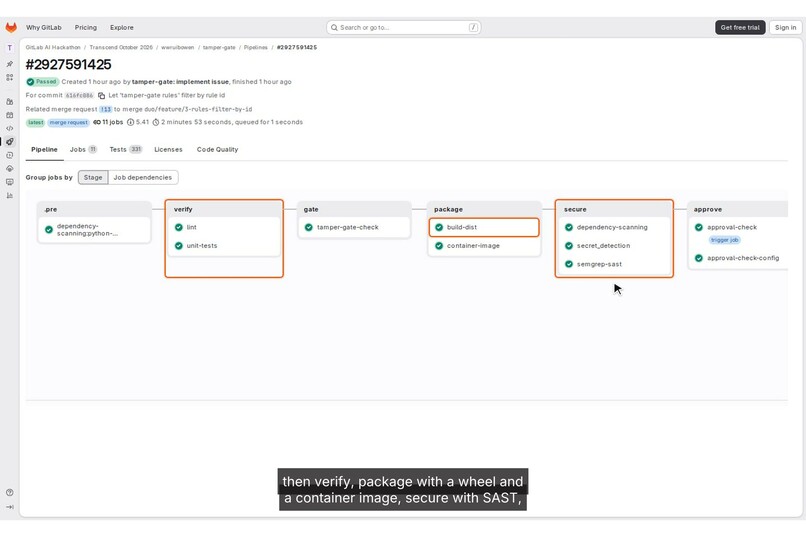The width and height of the screenshot is (806, 537).
Task: Click the GitLab fox logo
Action: pyautogui.click(x=11, y=27)
